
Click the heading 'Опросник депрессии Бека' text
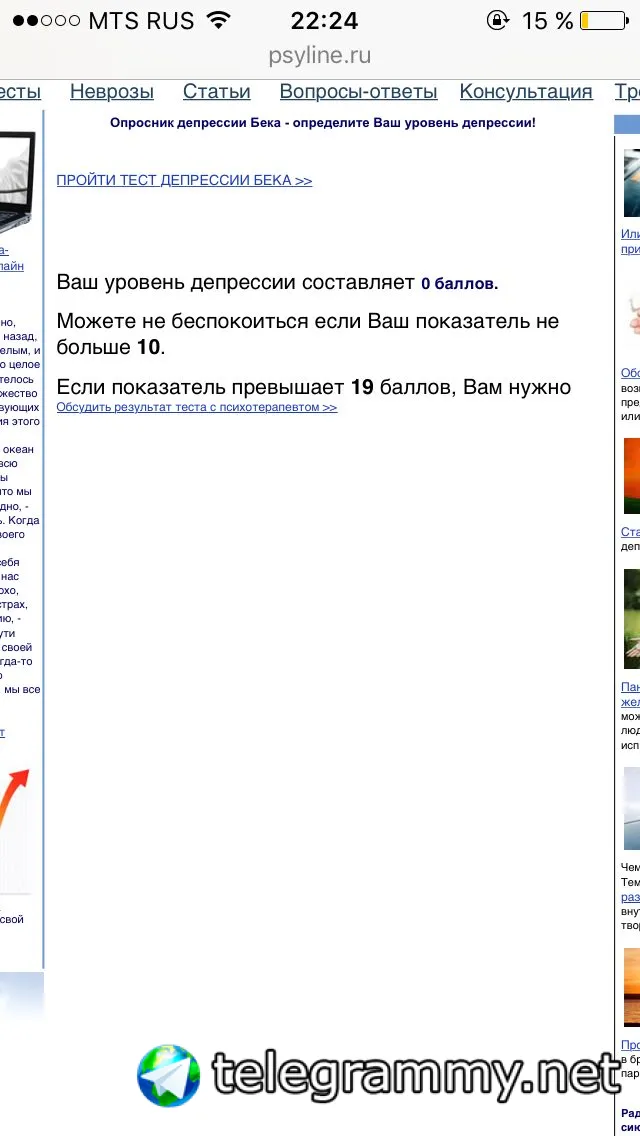point(195,122)
